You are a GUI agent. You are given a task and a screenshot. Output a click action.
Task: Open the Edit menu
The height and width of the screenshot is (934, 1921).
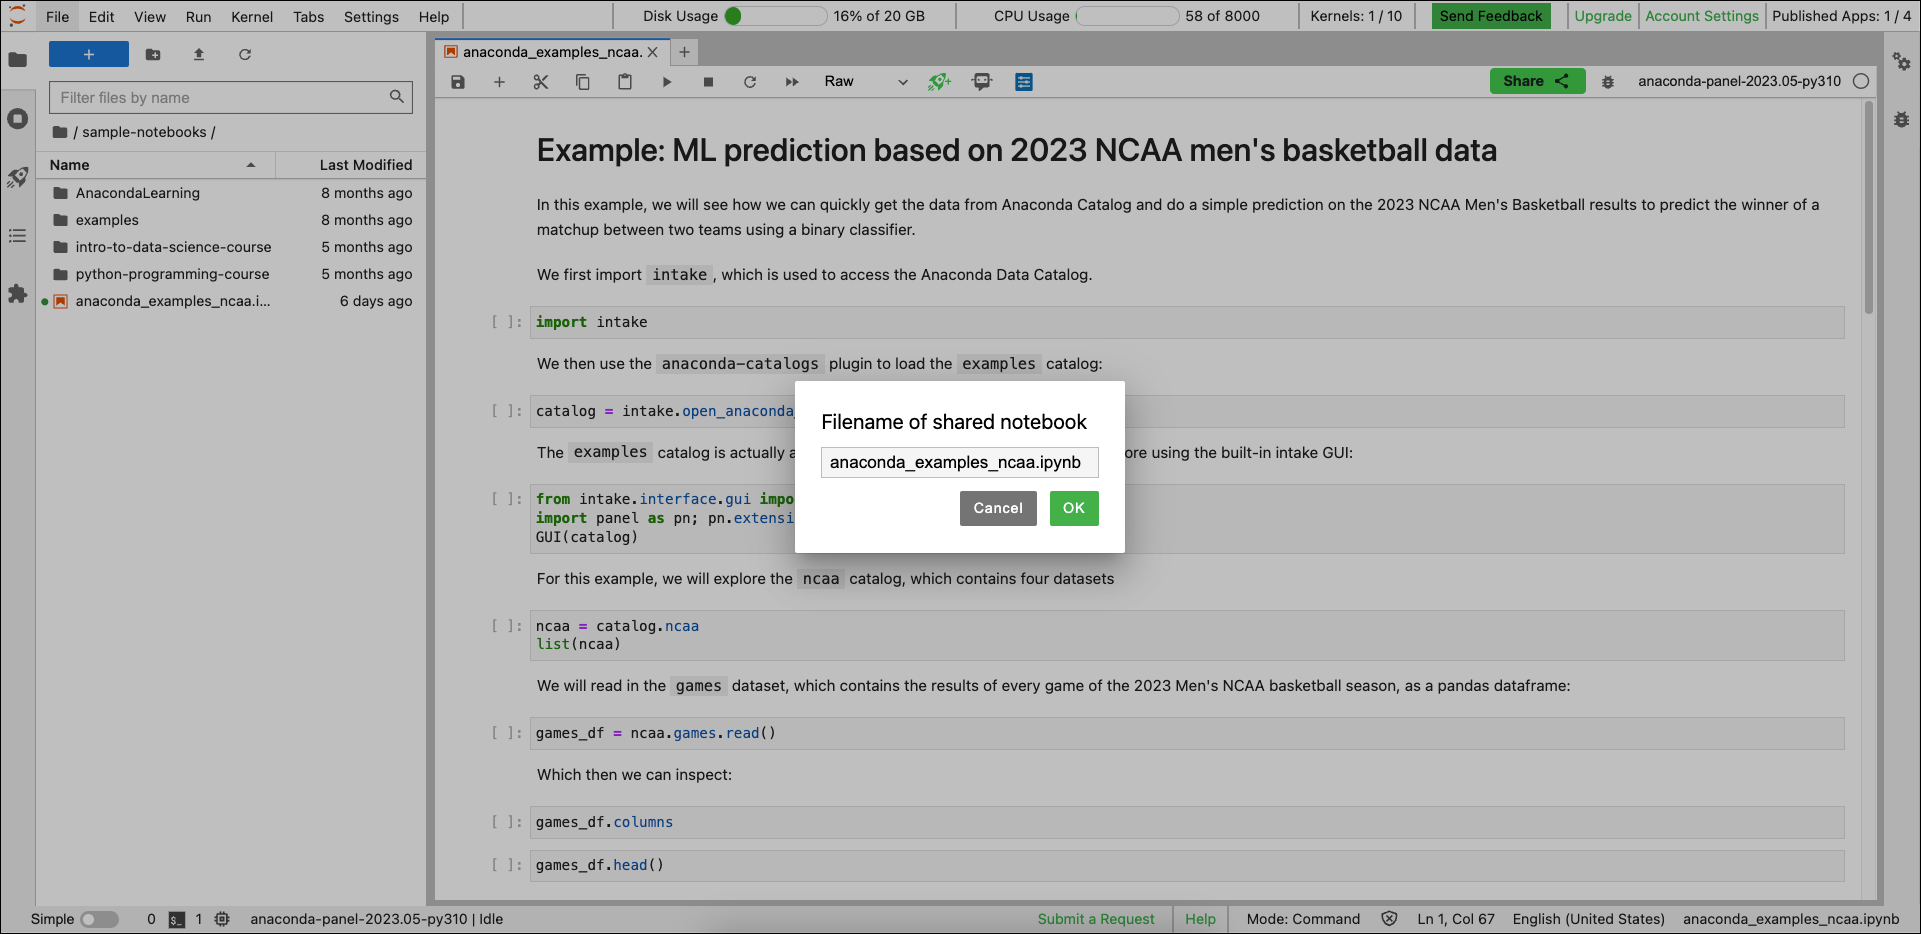pyautogui.click(x=101, y=16)
